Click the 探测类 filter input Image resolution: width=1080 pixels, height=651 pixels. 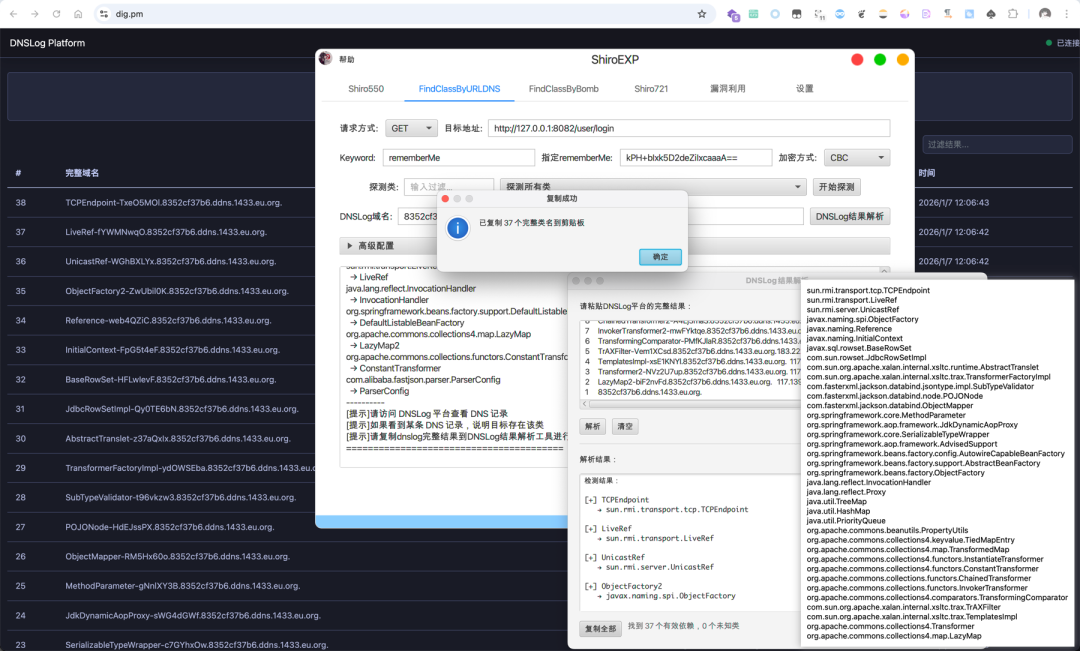point(448,187)
